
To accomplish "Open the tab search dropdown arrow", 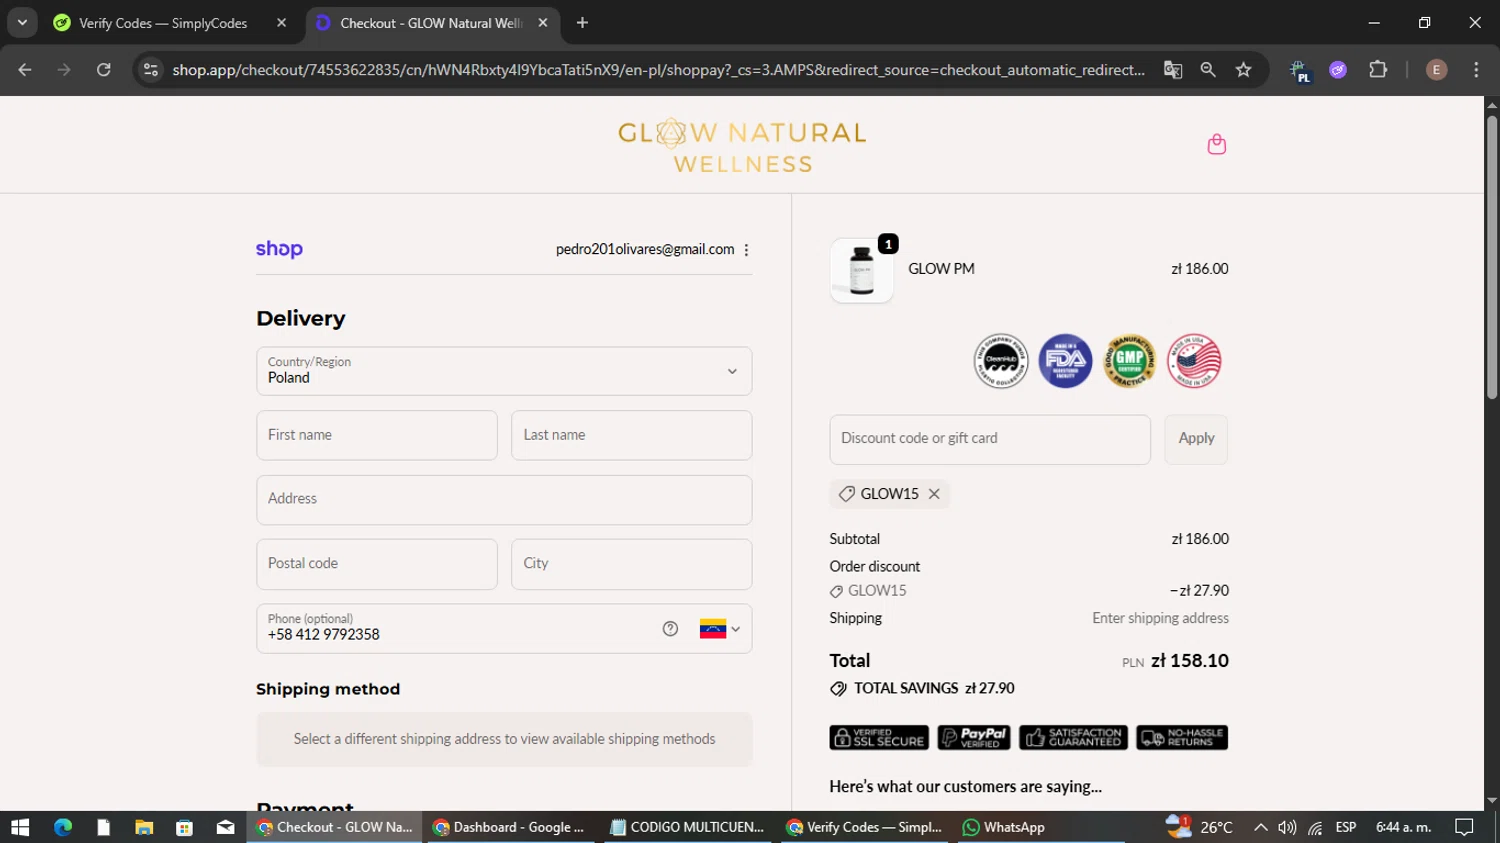I will [22, 22].
